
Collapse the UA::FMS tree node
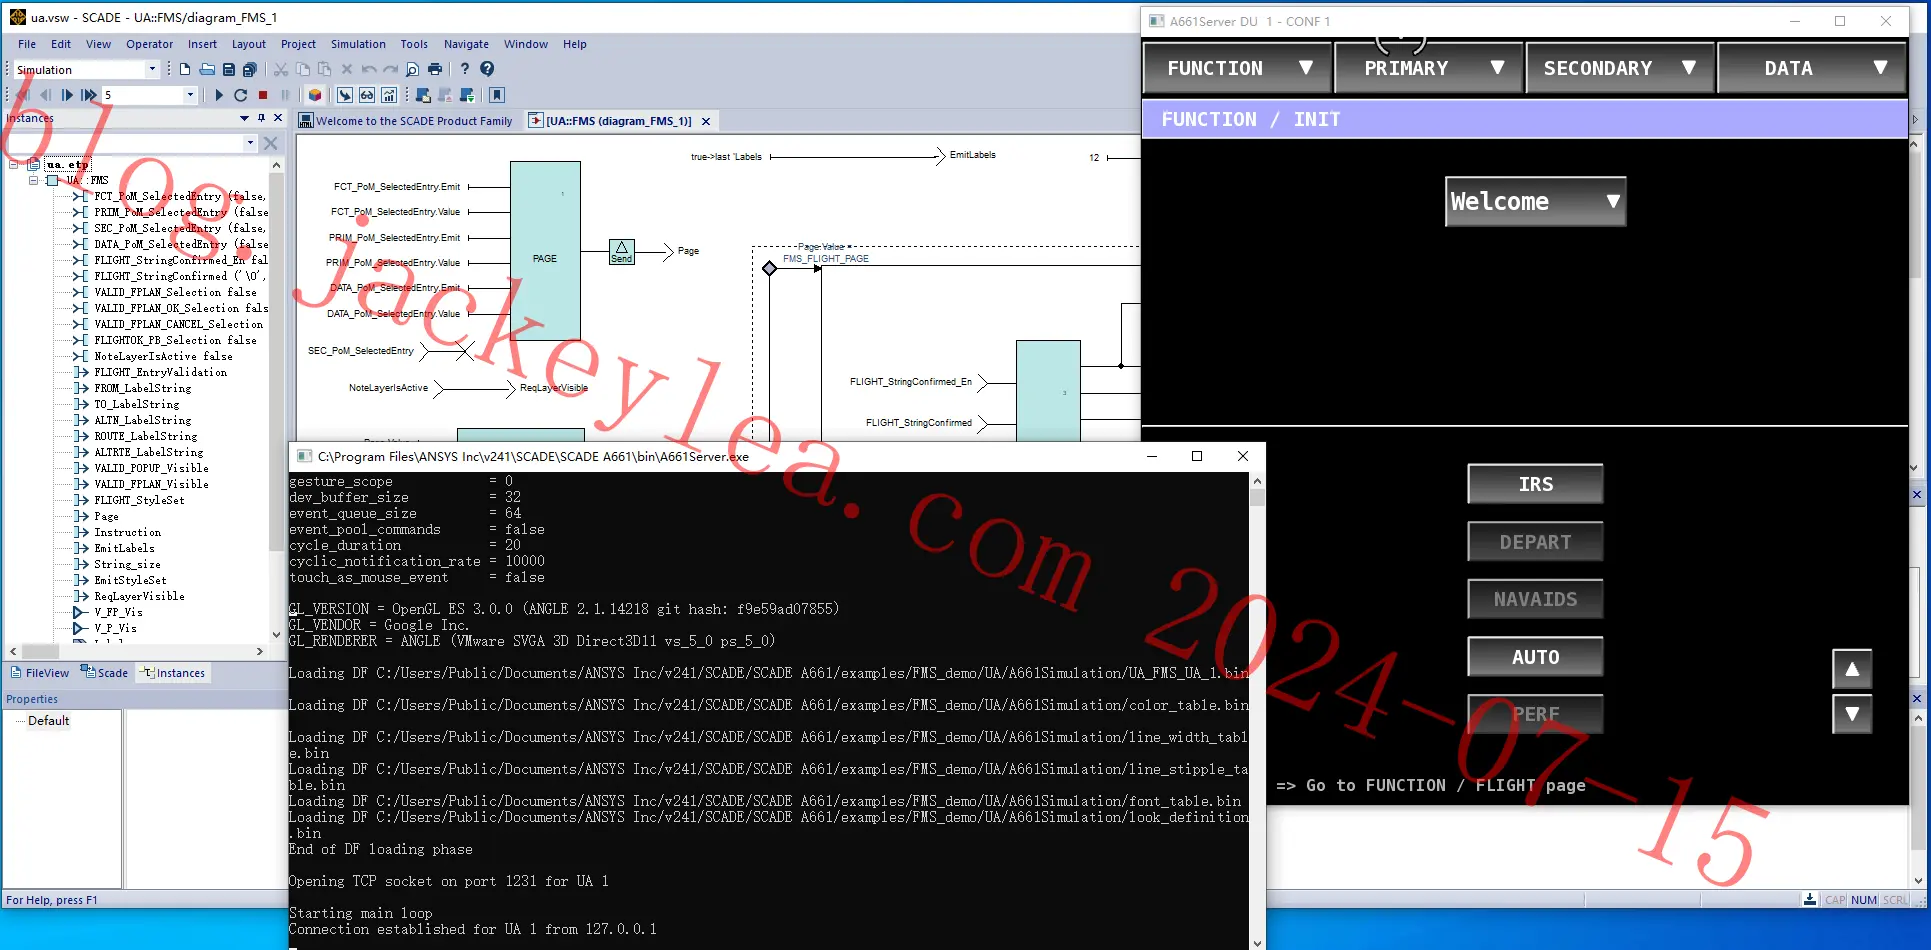click(x=33, y=180)
